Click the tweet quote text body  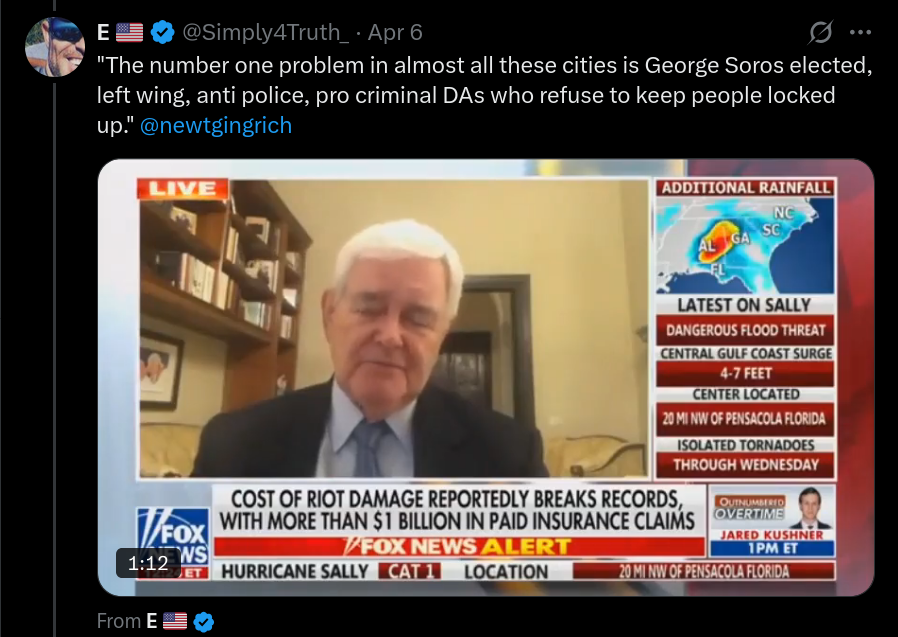pyautogui.click(x=485, y=95)
